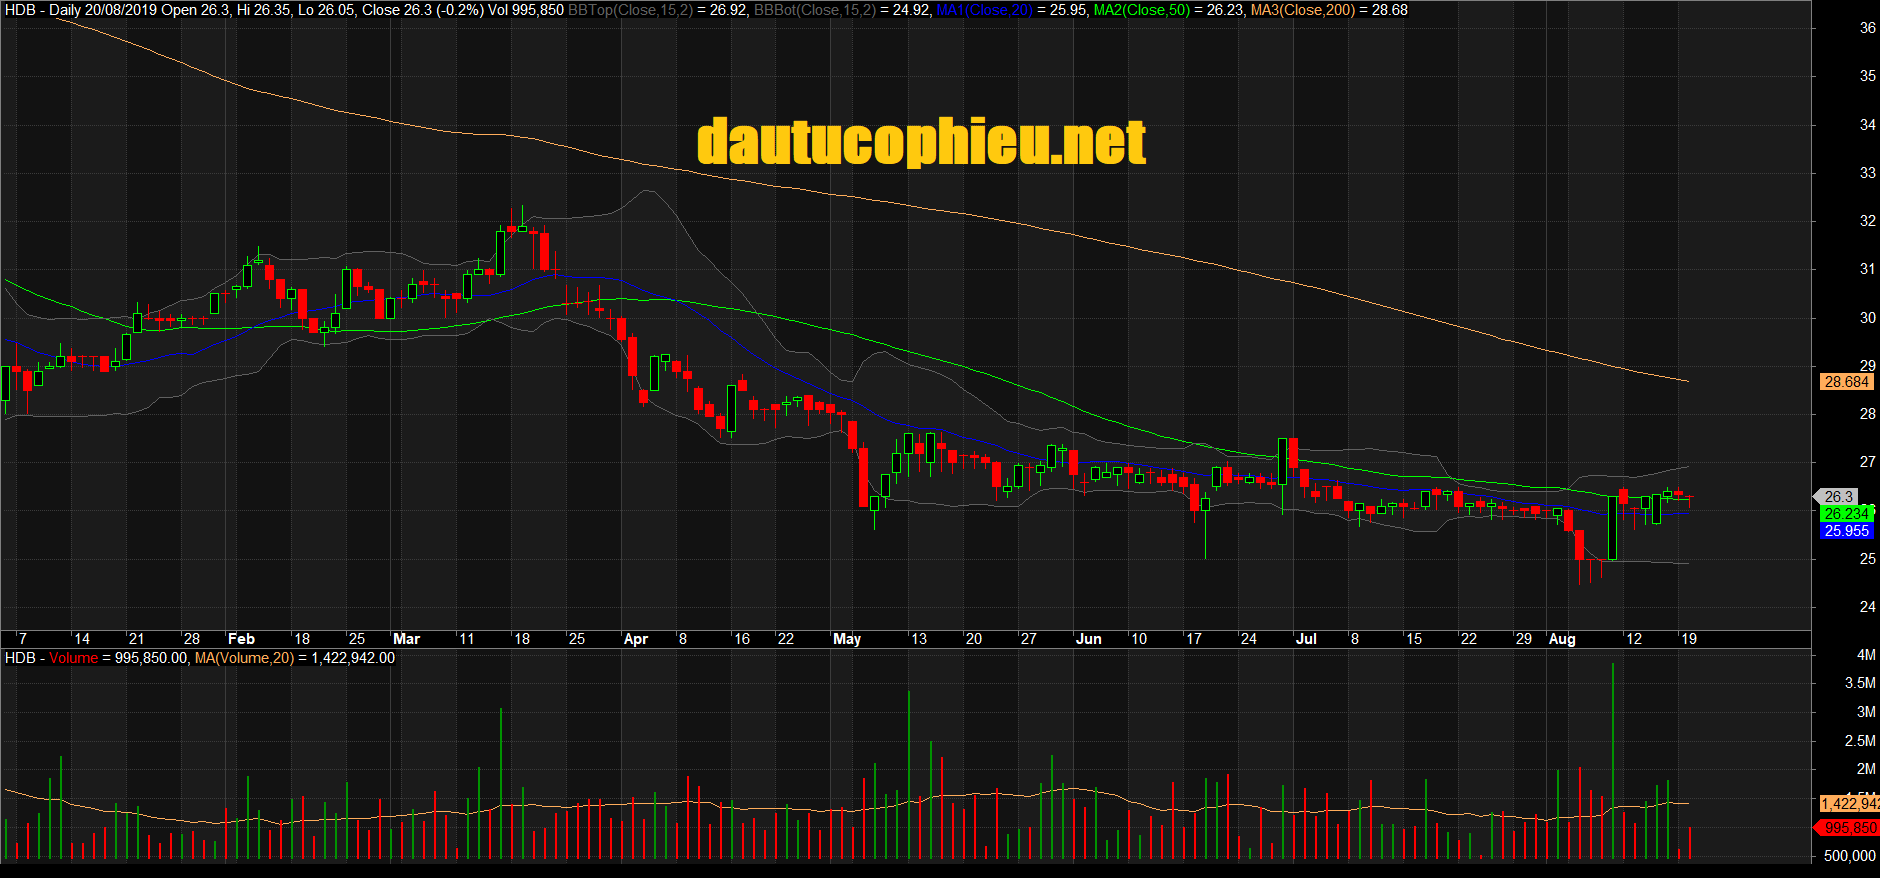Click the dautucophieu.net watermark text

(921, 142)
